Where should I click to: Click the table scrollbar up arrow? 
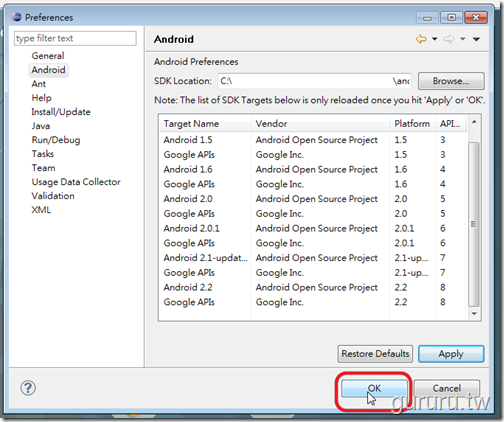click(474, 122)
